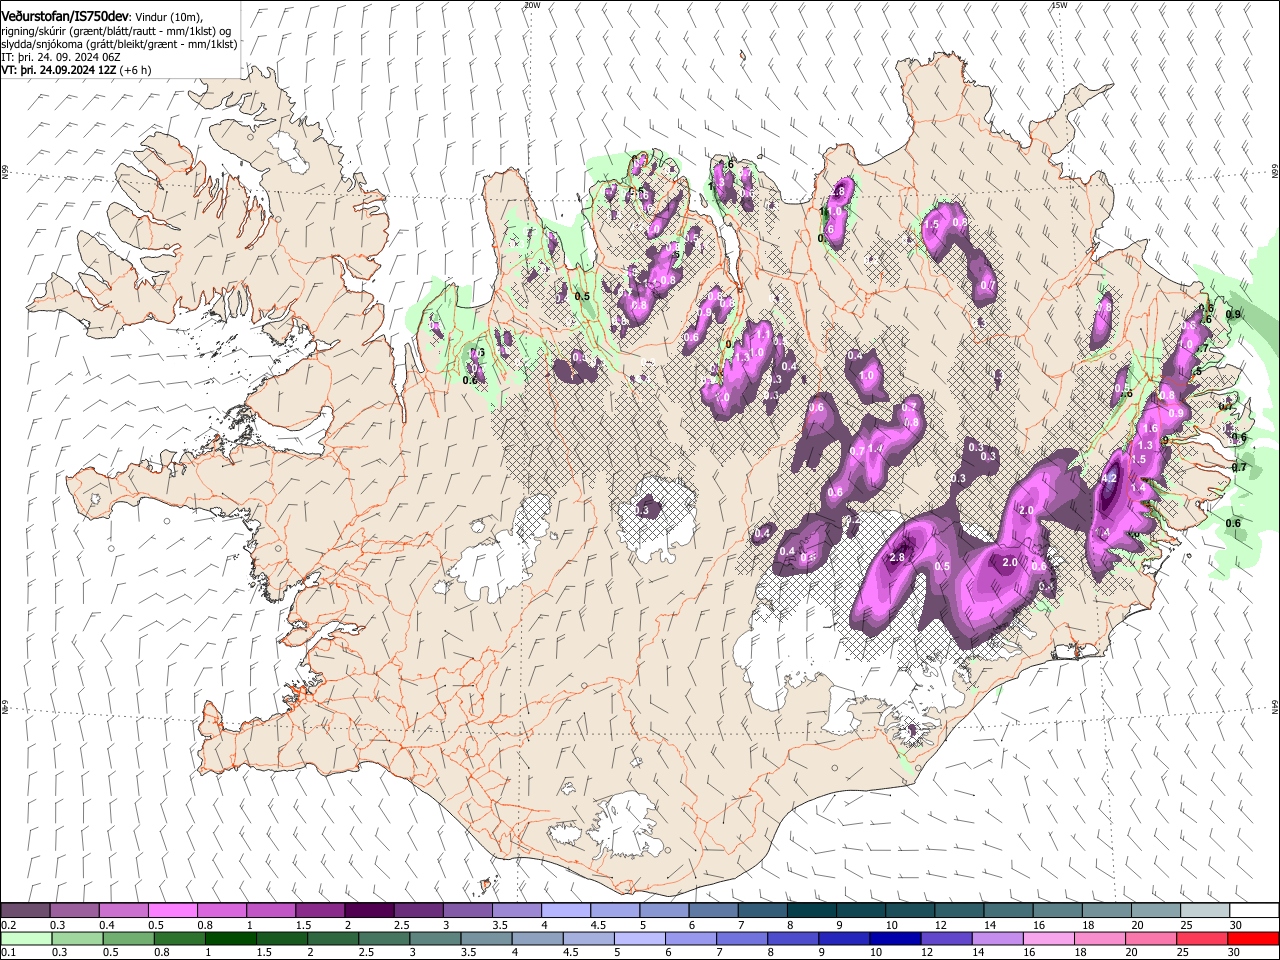Pick the lavender swatch at 4 in snow scale
This screenshot has height=960, width=1280.
[x=566, y=911]
